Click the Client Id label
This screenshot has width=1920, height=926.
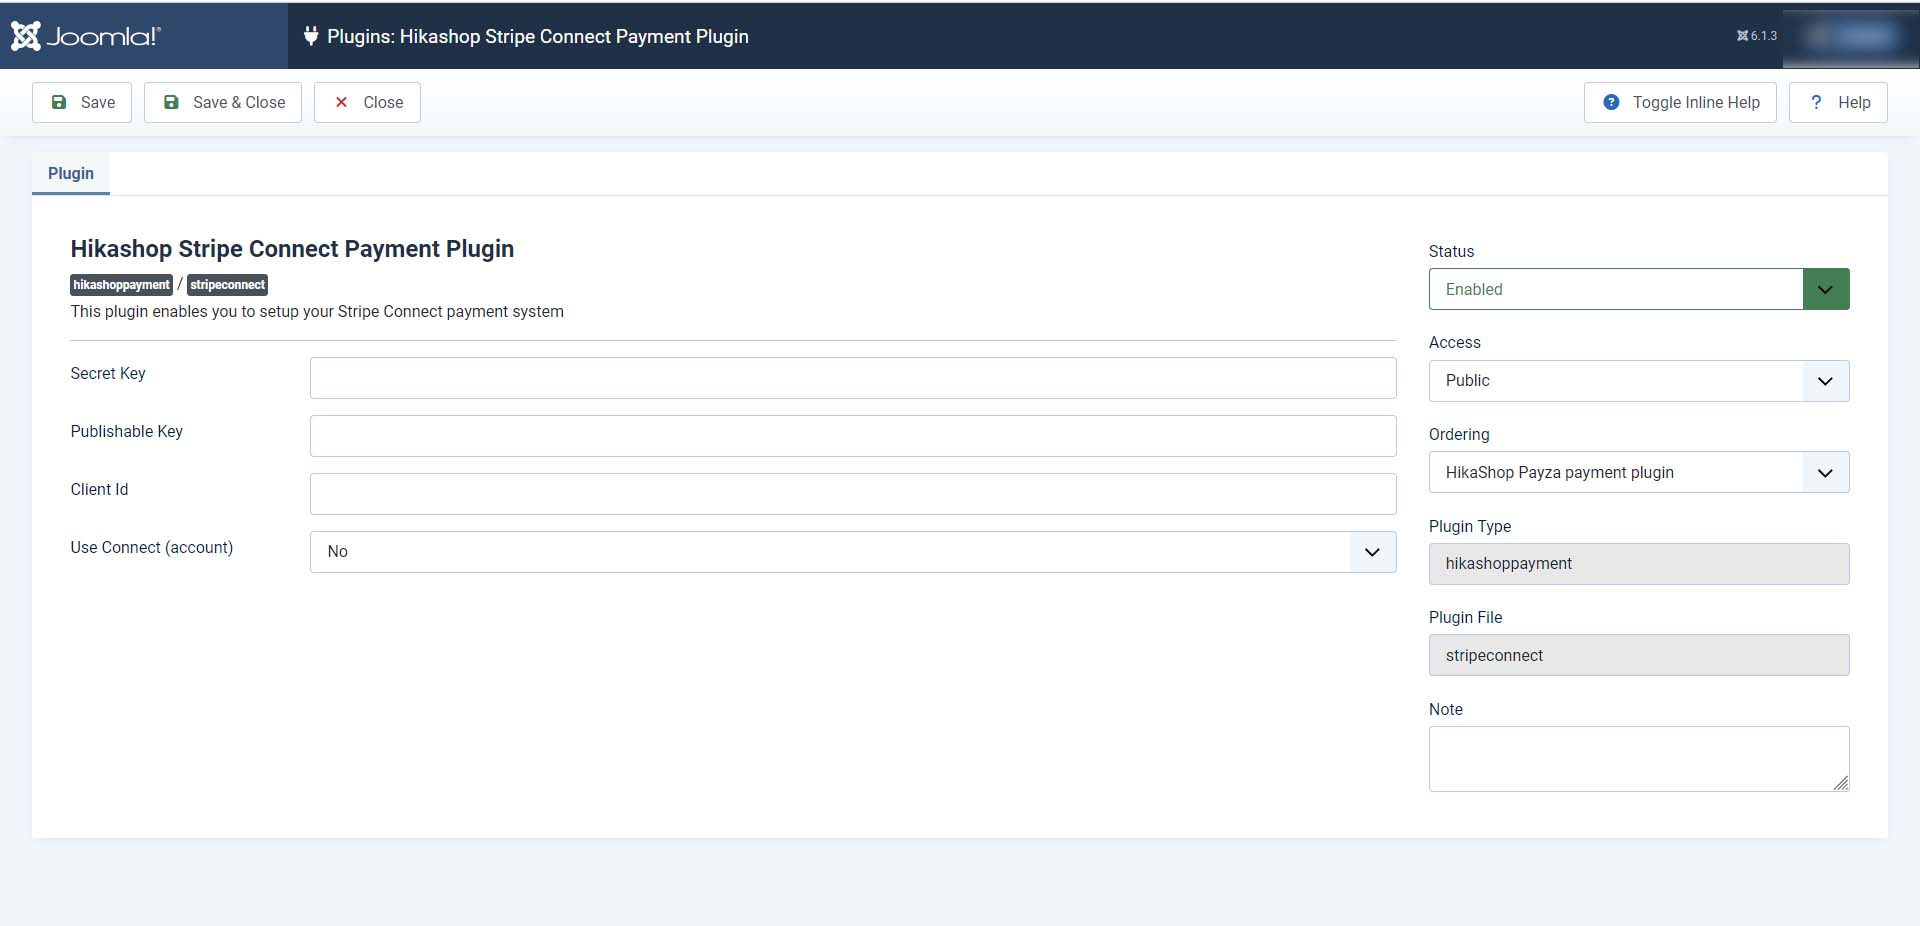[x=99, y=489]
